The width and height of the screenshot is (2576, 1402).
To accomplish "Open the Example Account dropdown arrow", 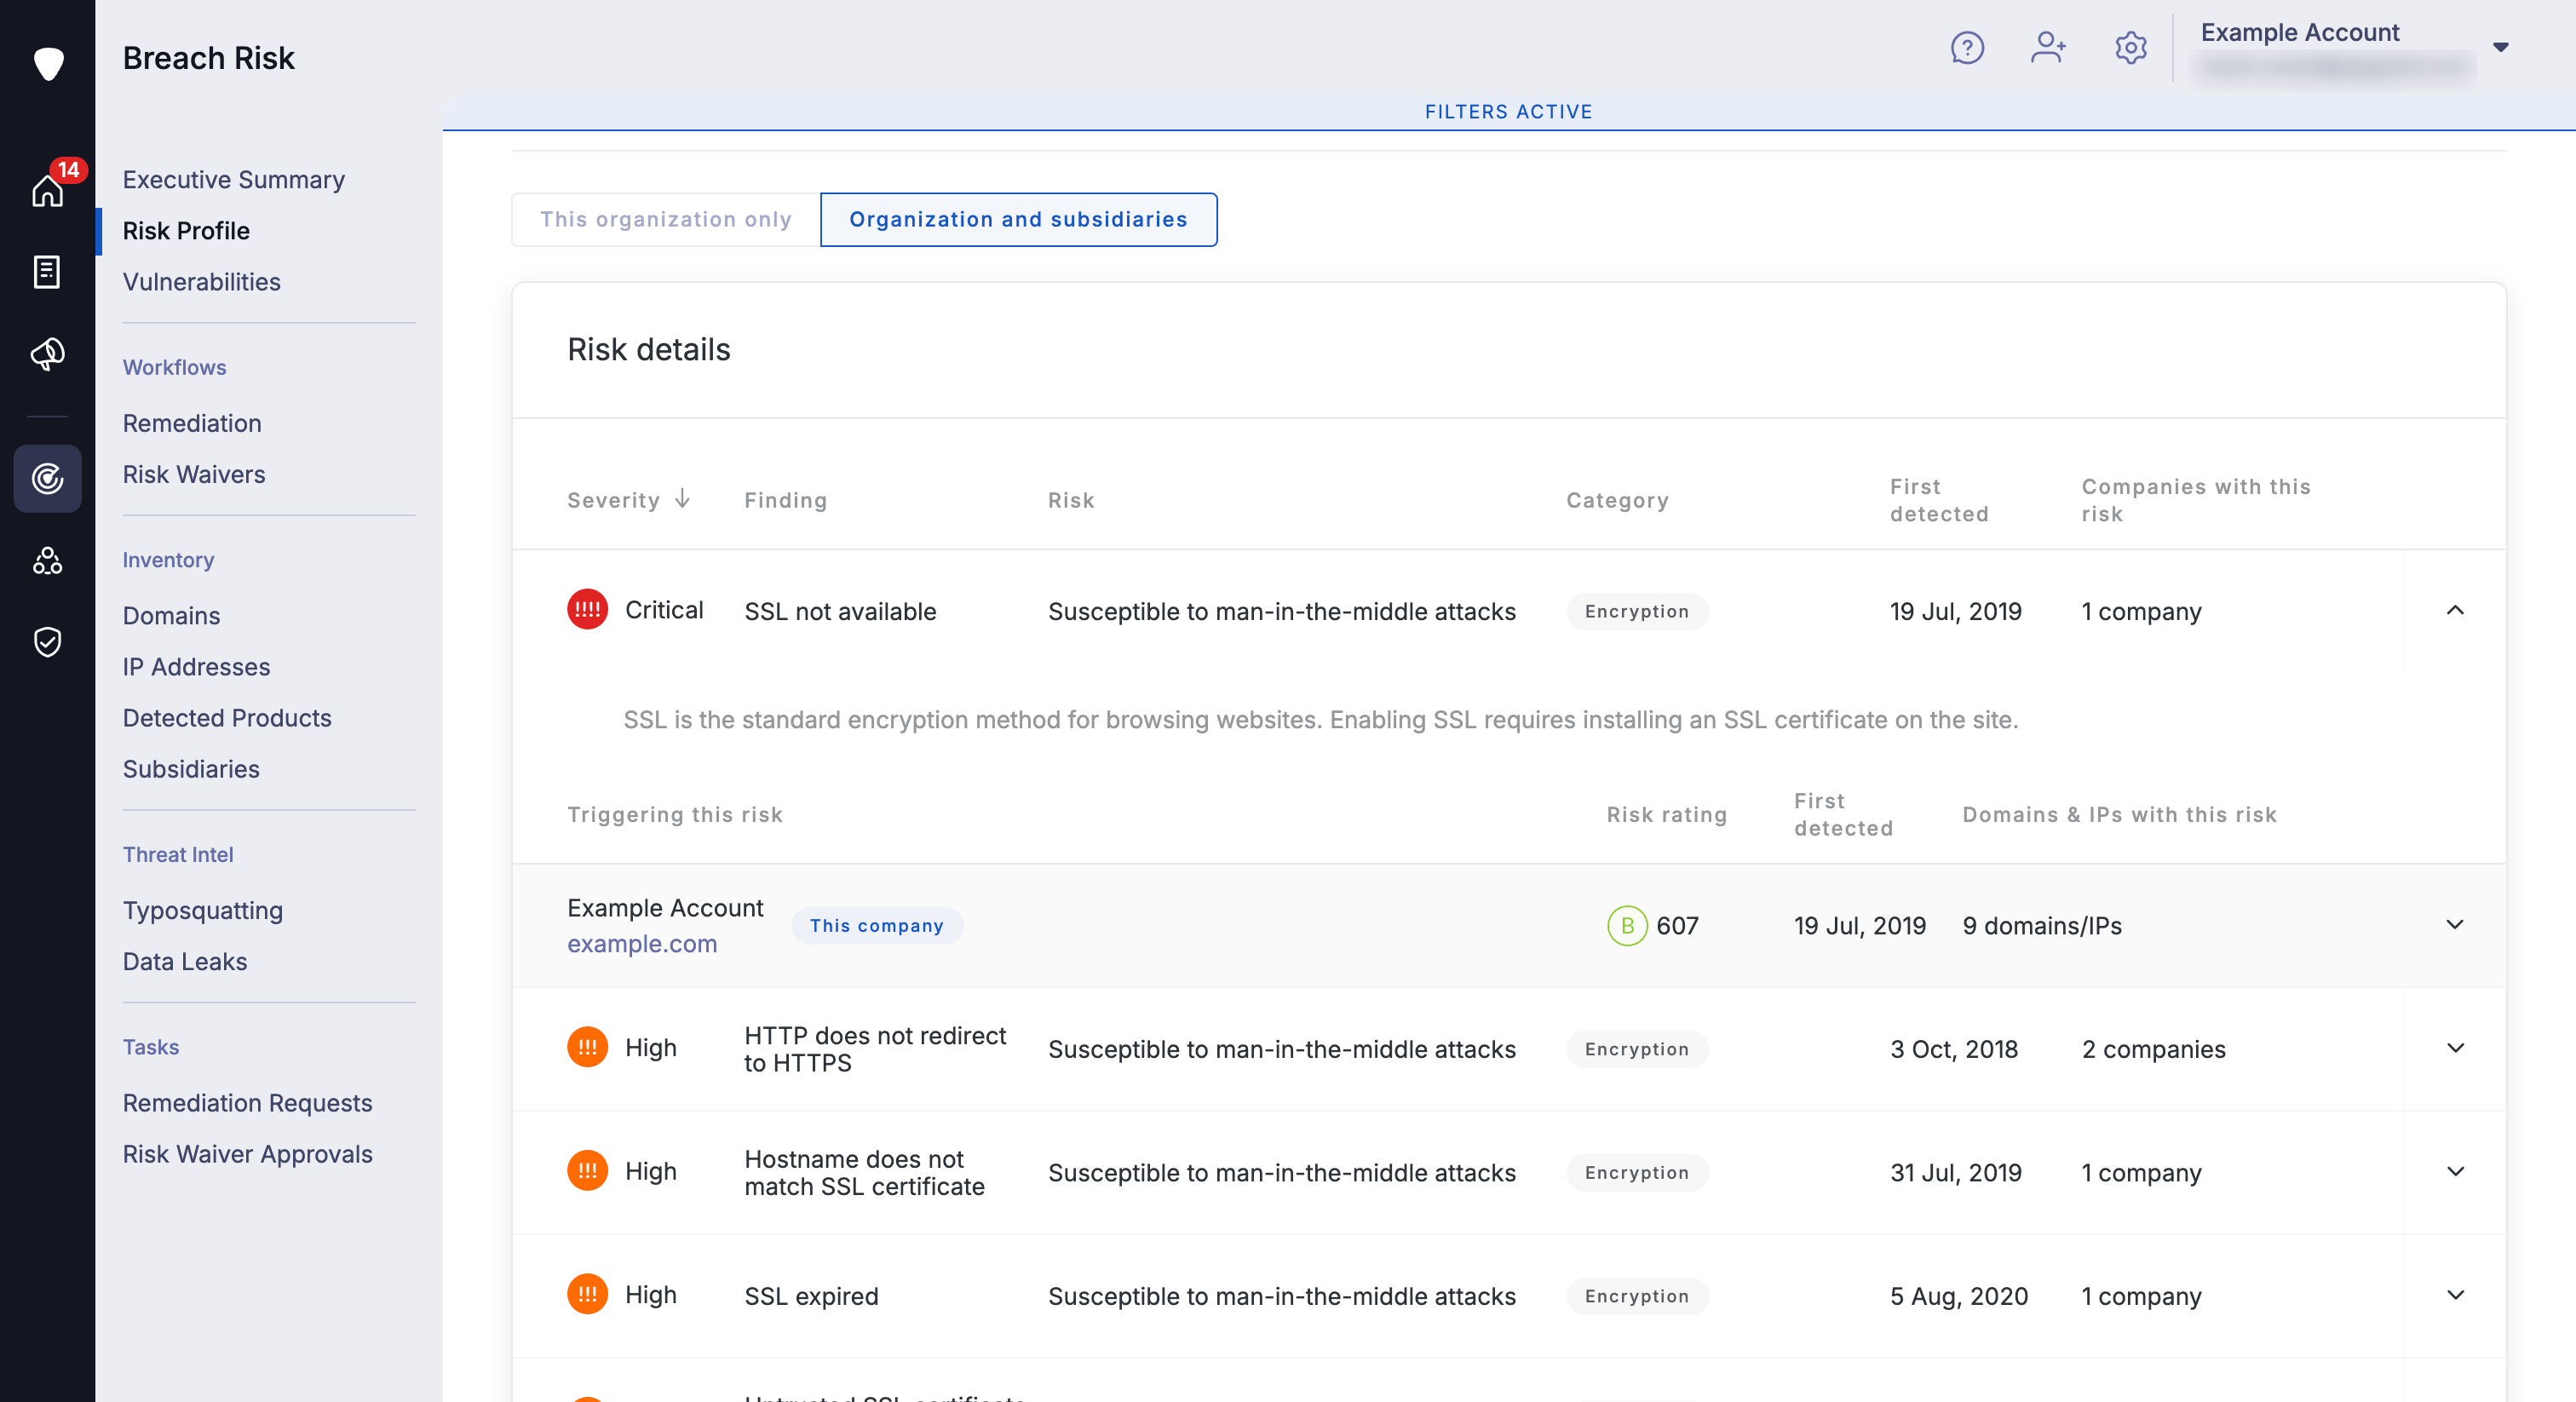I will (x=2500, y=47).
